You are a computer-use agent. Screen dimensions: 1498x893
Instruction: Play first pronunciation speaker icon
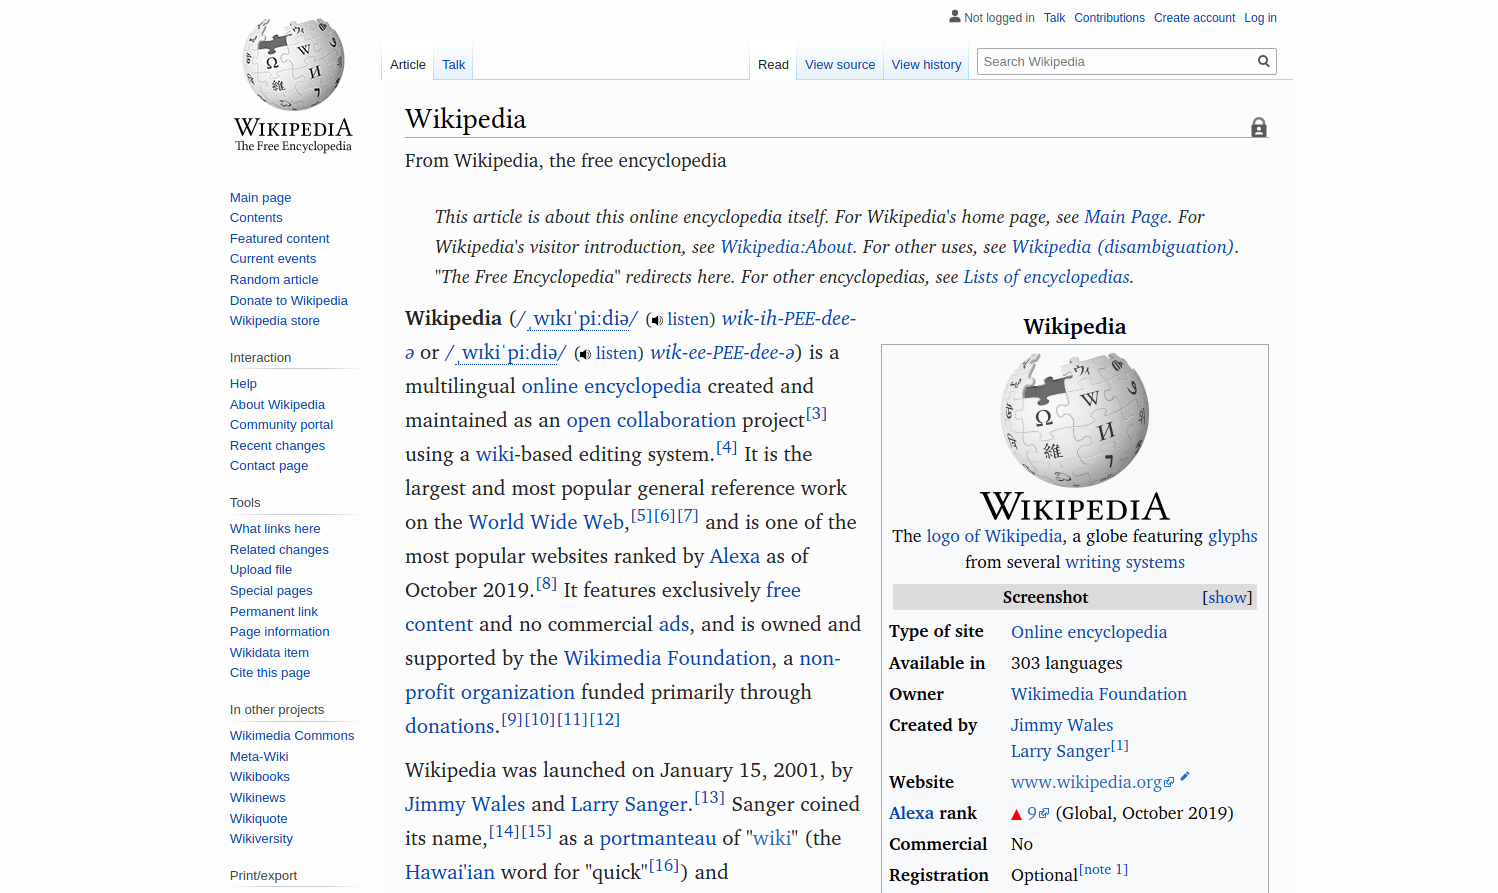tap(656, 320)
